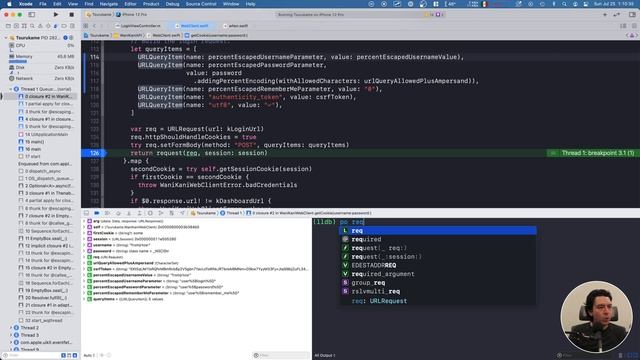This screenshot has height=360, width=640.
Task: Click the Simulate Location arrow icon
Action: point(182,213)
